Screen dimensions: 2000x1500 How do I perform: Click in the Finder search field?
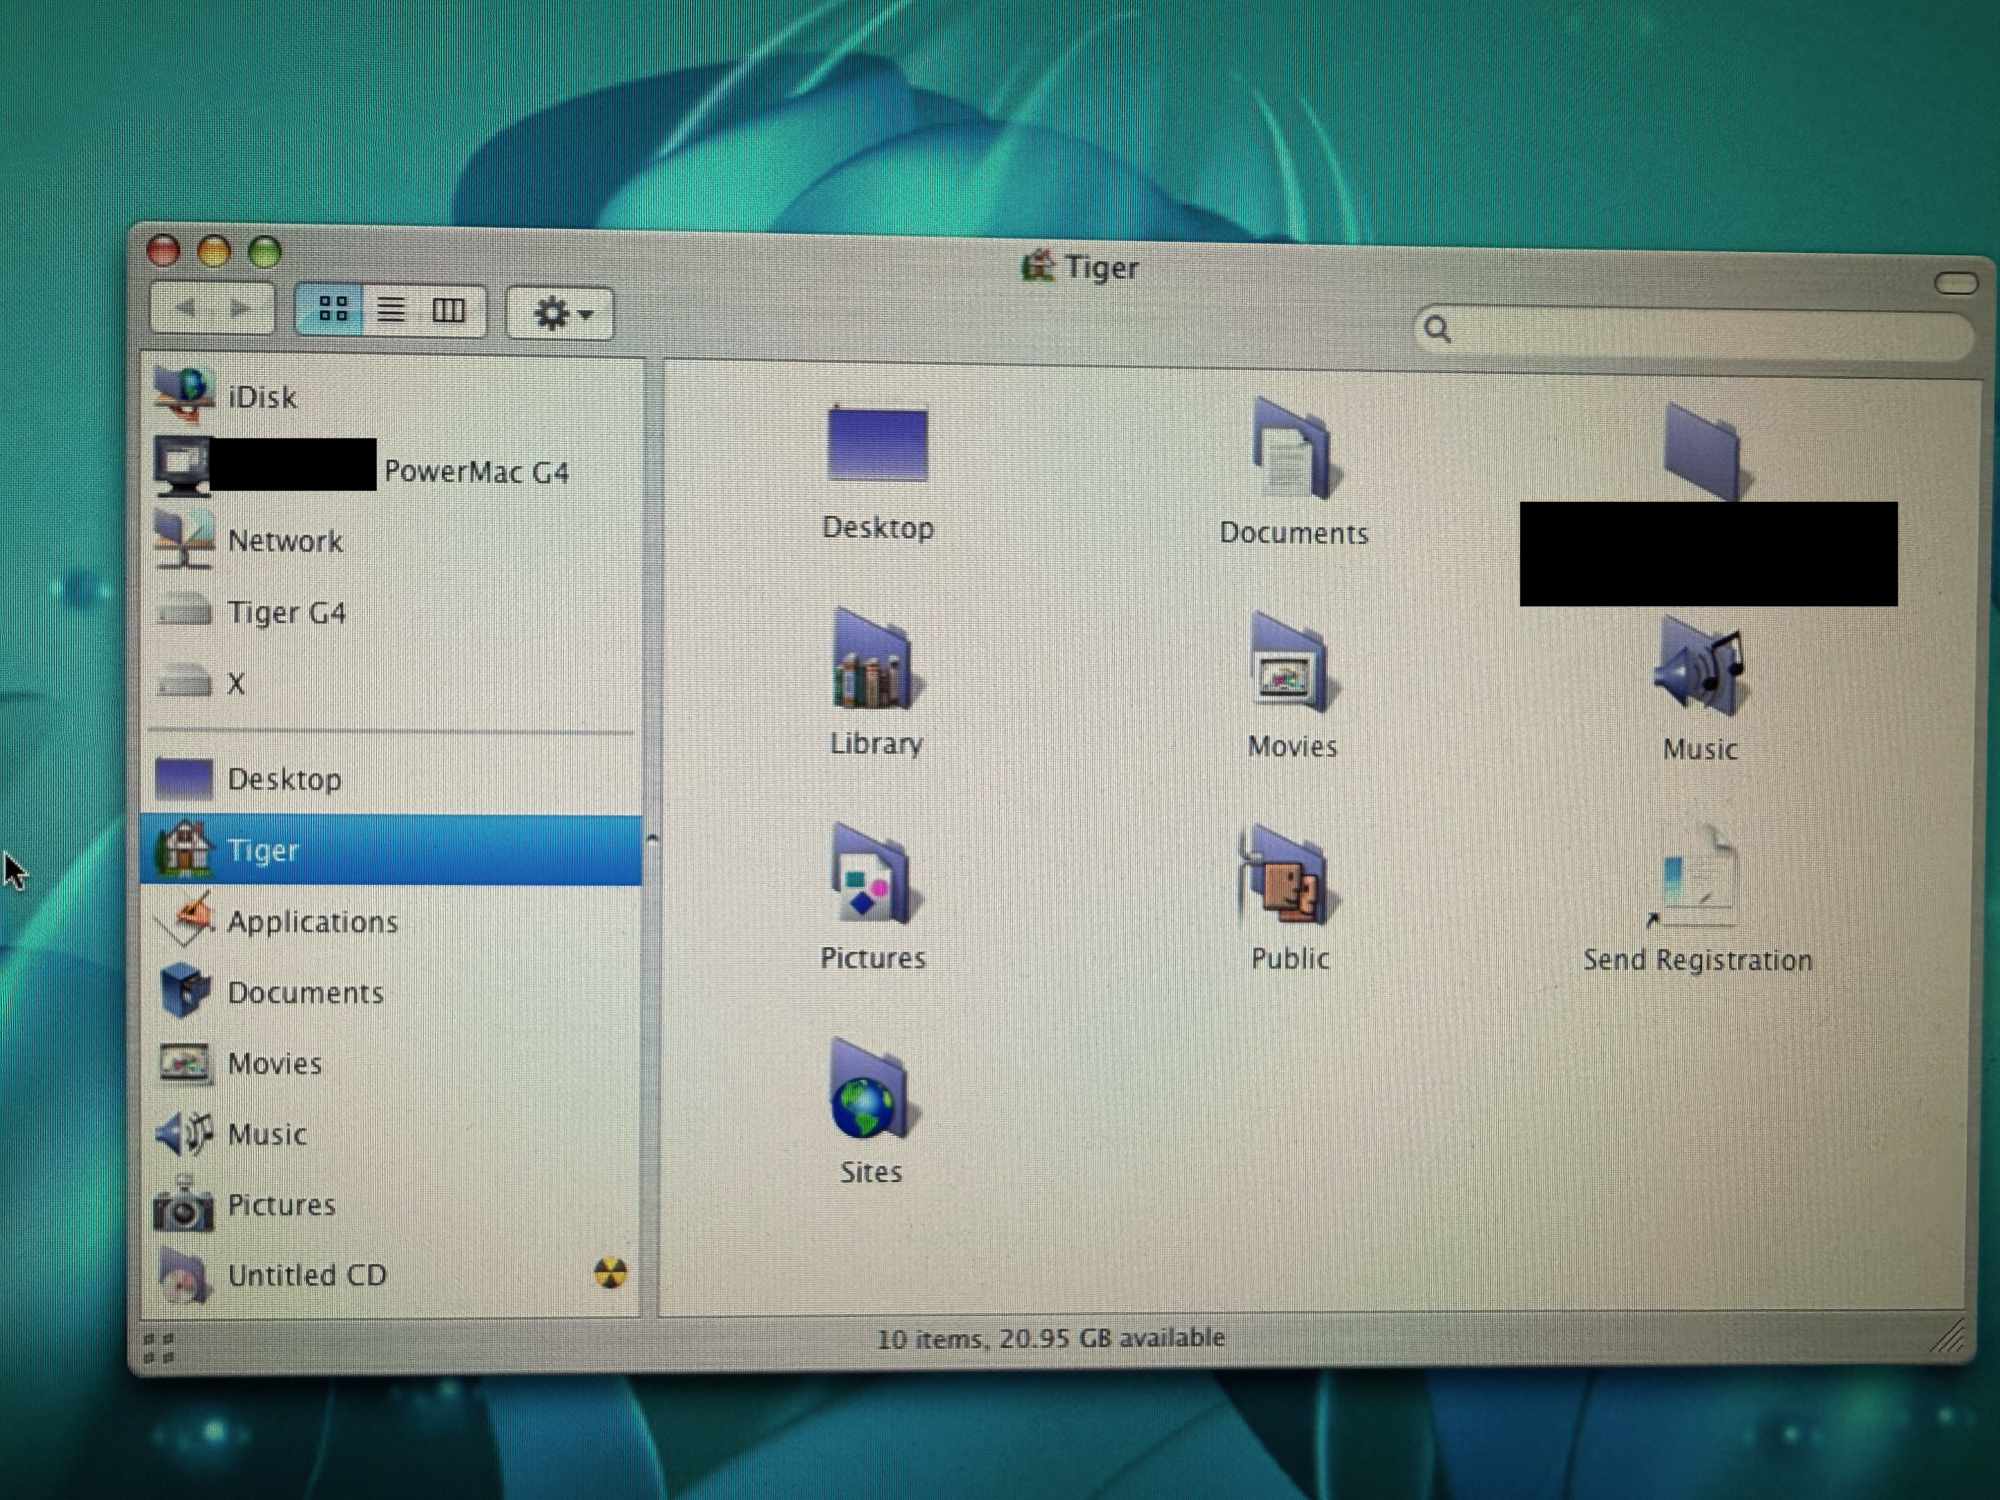pyautogui.click(x=1700, y=330)
